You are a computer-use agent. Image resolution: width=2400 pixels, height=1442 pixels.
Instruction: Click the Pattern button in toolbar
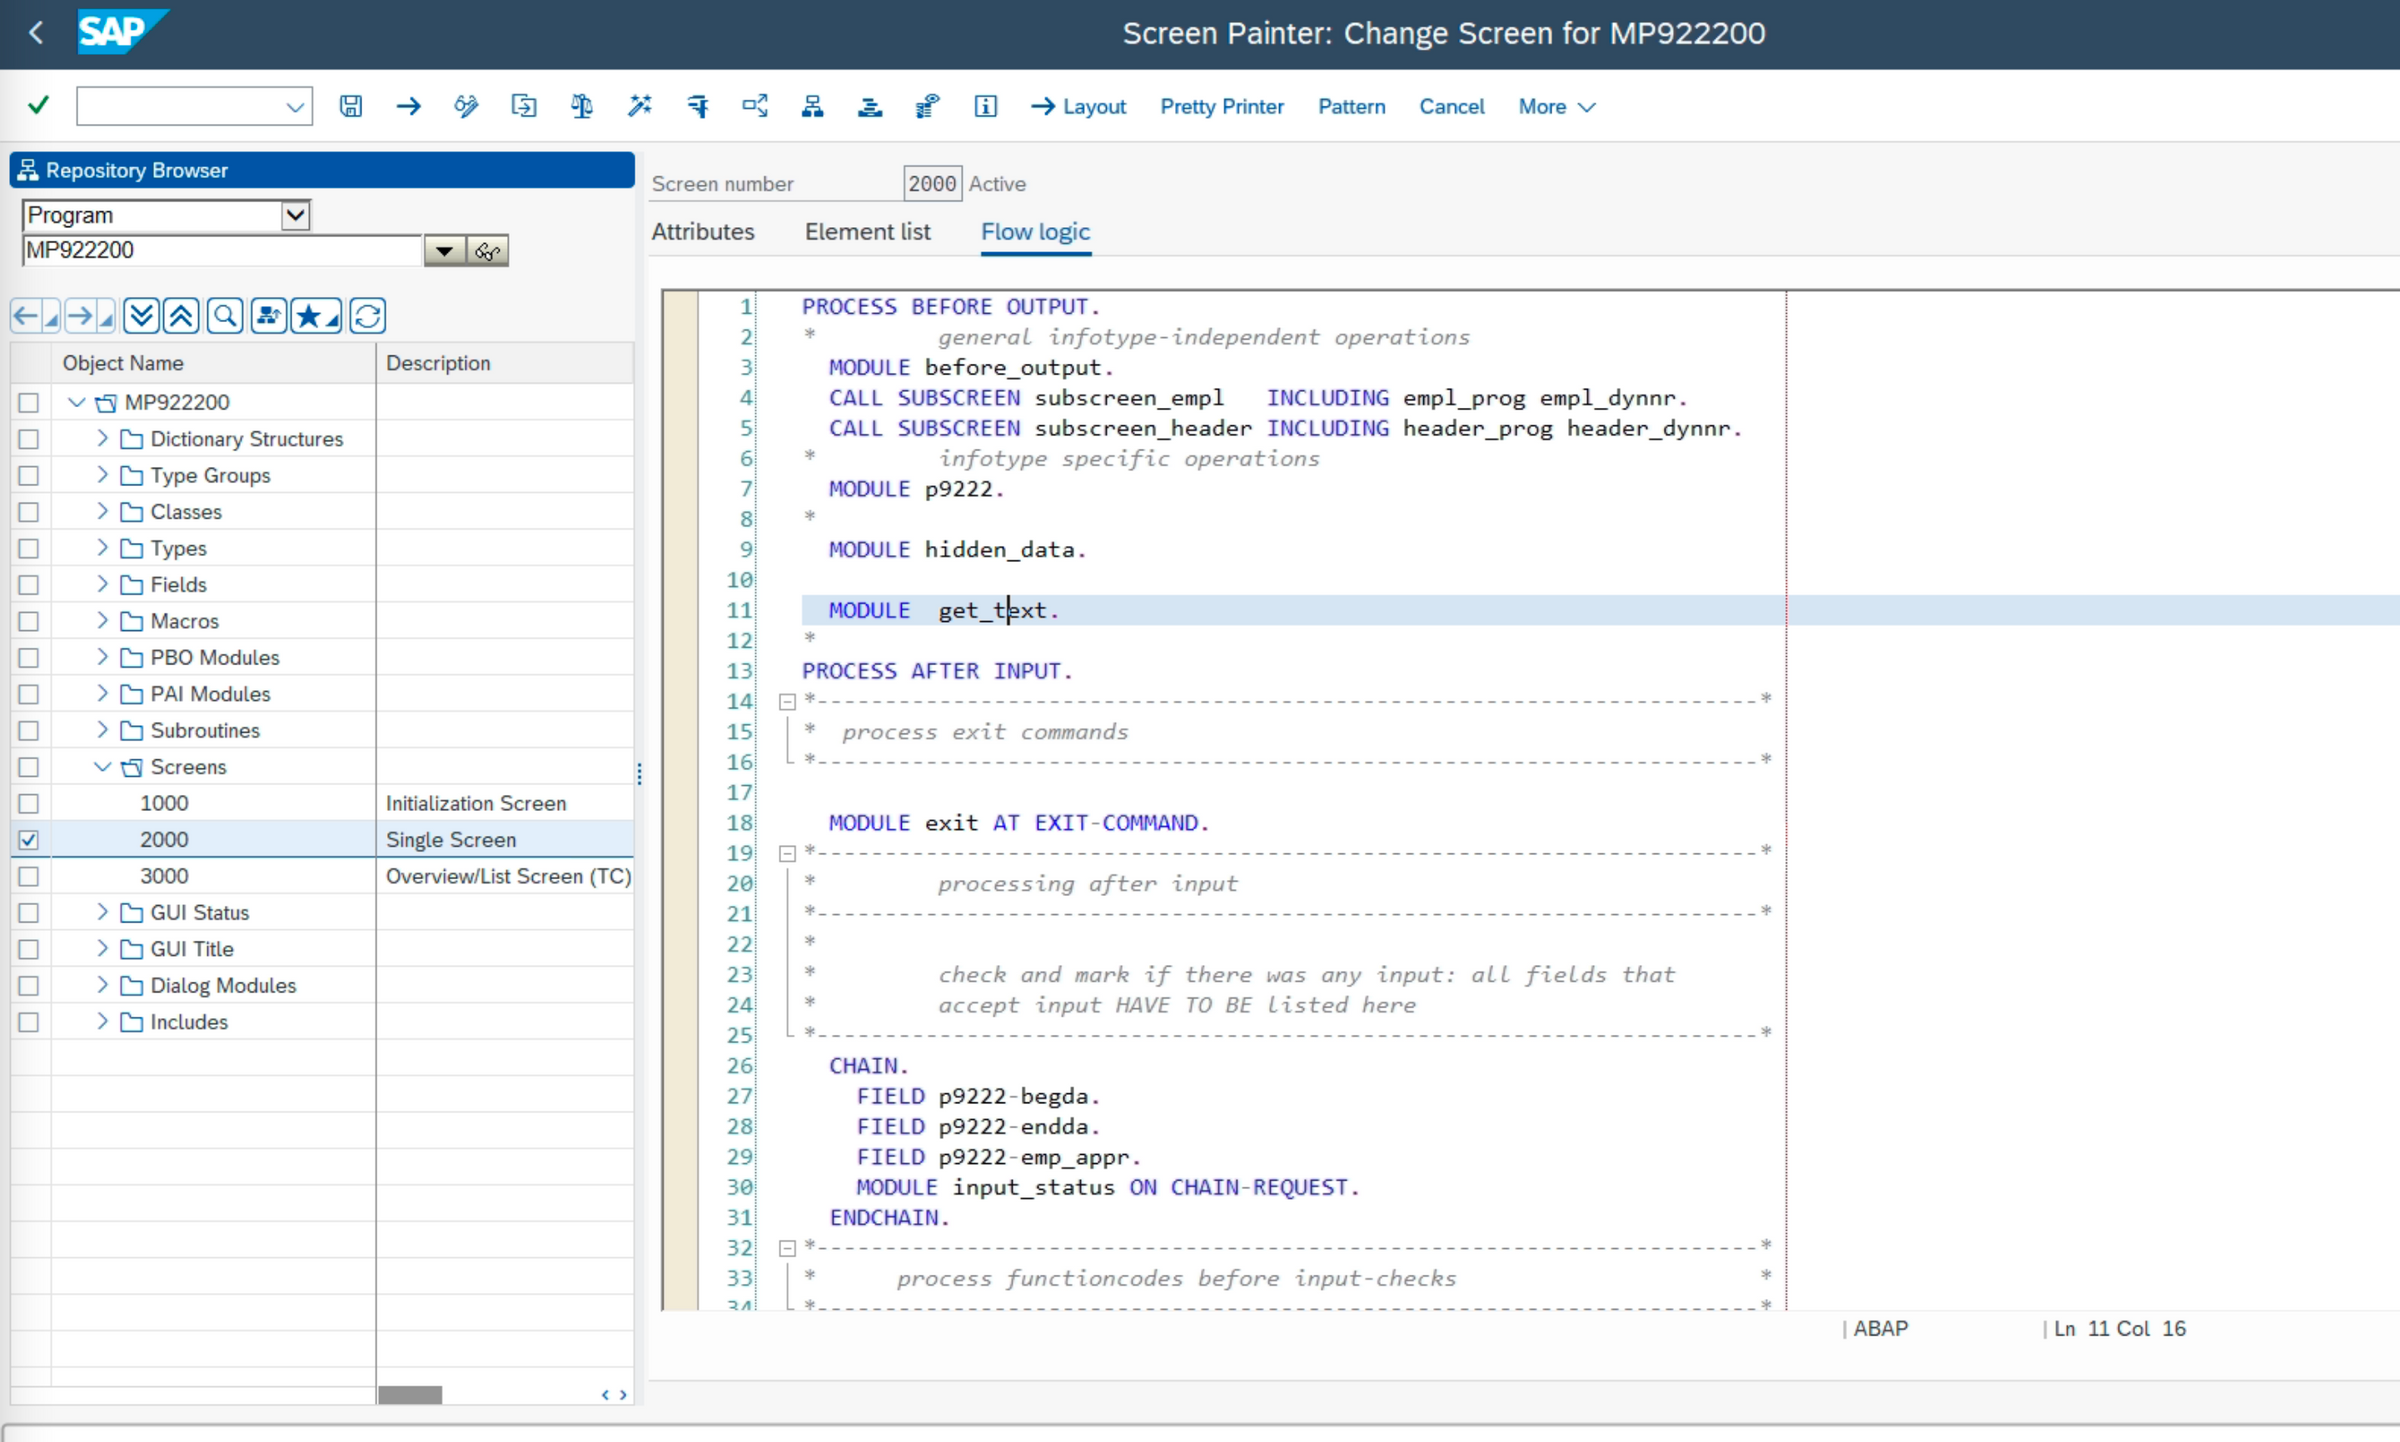[1351, 106]
